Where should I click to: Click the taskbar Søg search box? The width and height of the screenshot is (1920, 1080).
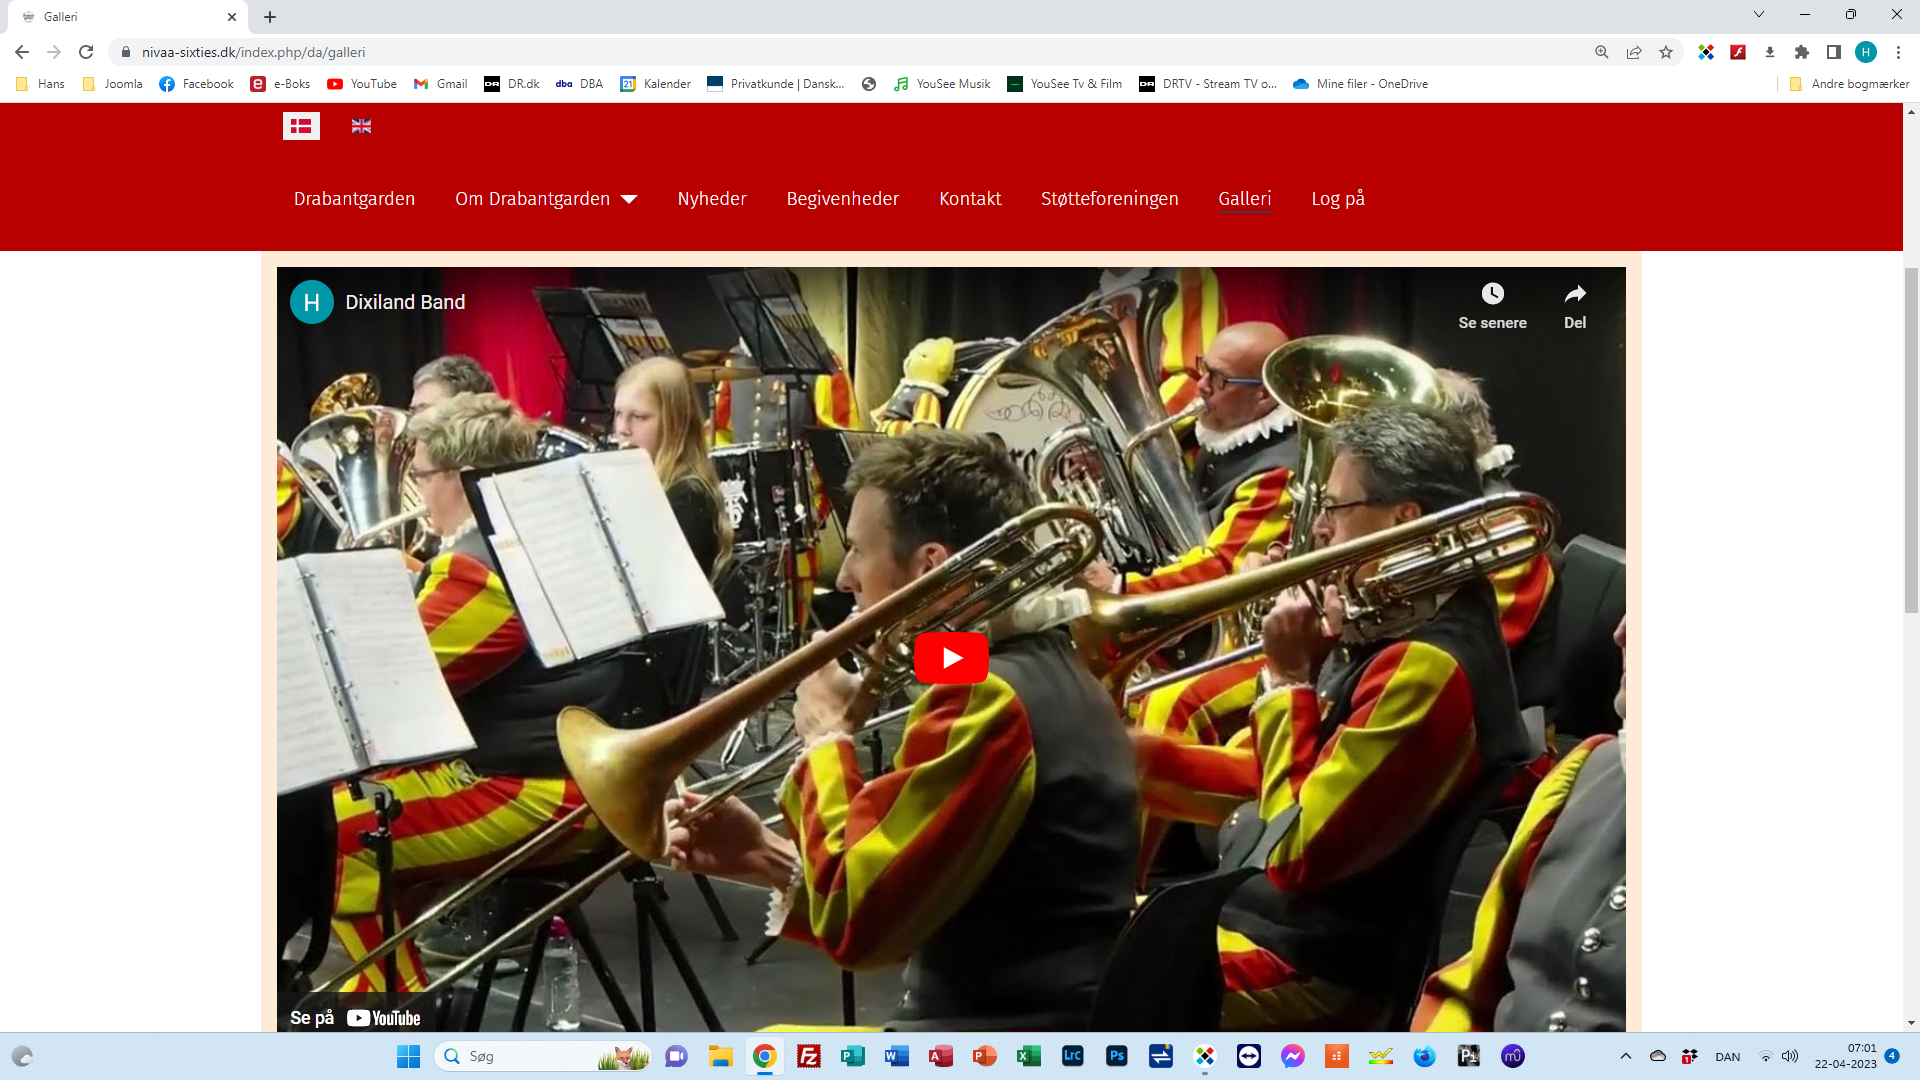click(543, 1056)
